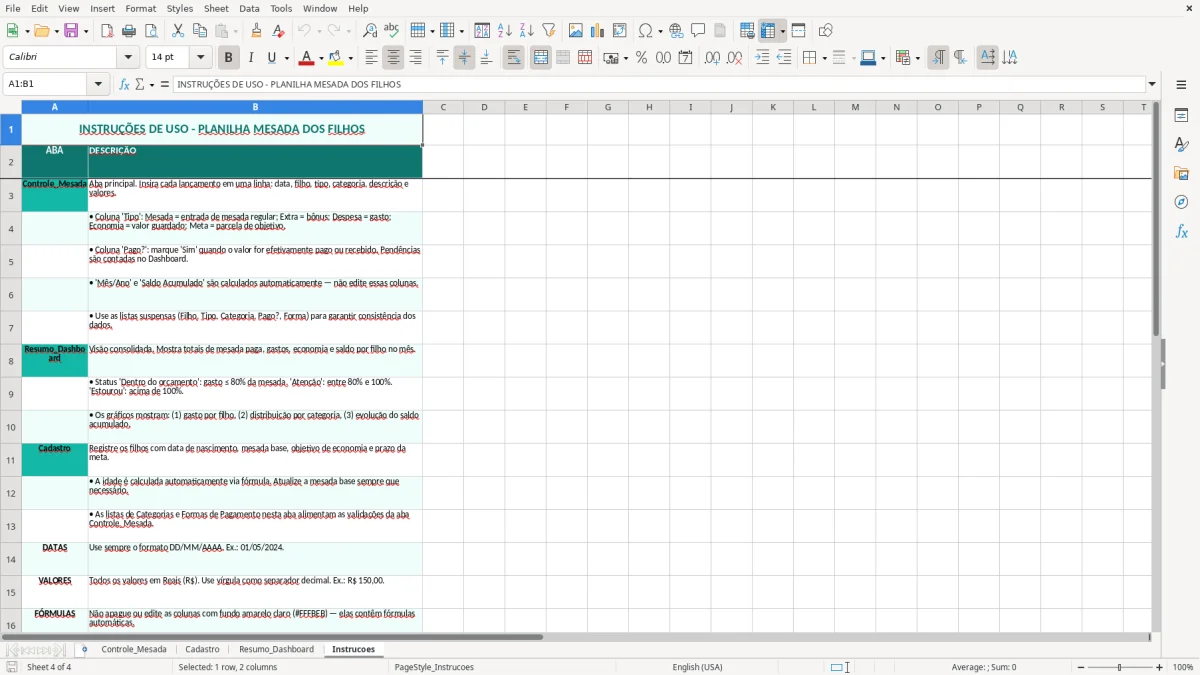Click the Save document icon
The width and height of the screenshot is (1200, 675).
coord(71,31)
